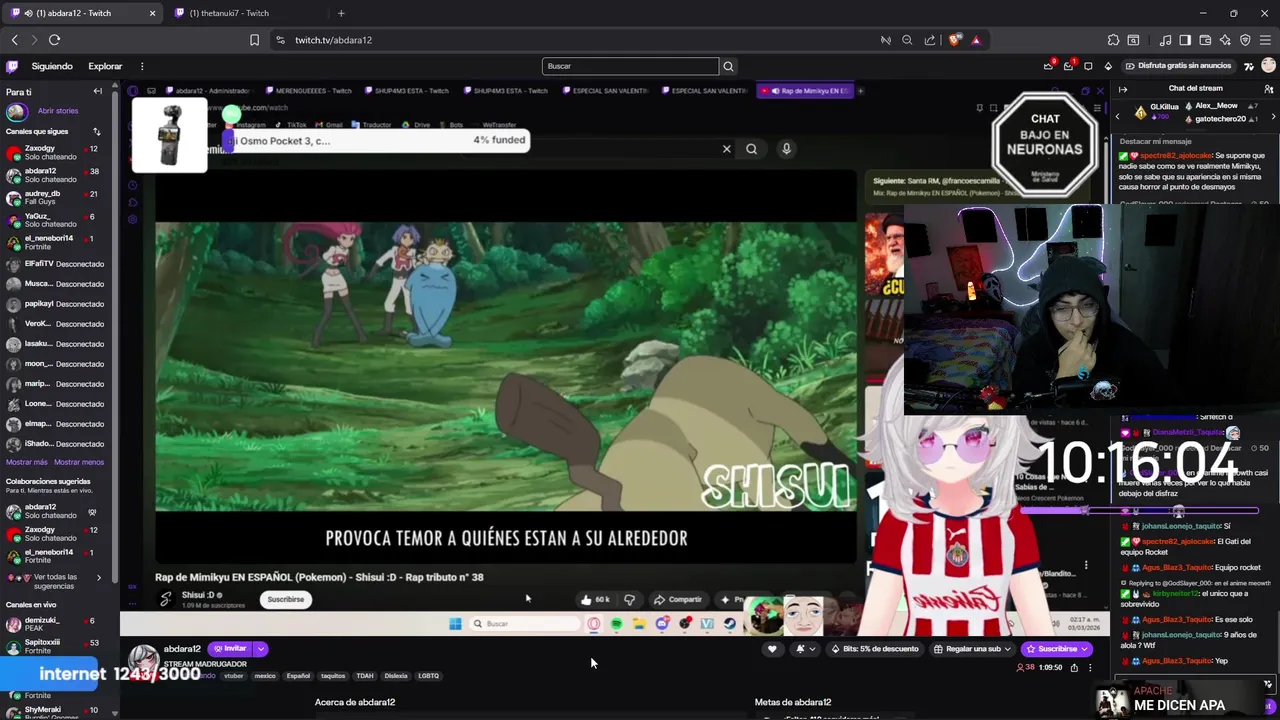
Task: Click the Invitar button
Action: coord(231,648)
